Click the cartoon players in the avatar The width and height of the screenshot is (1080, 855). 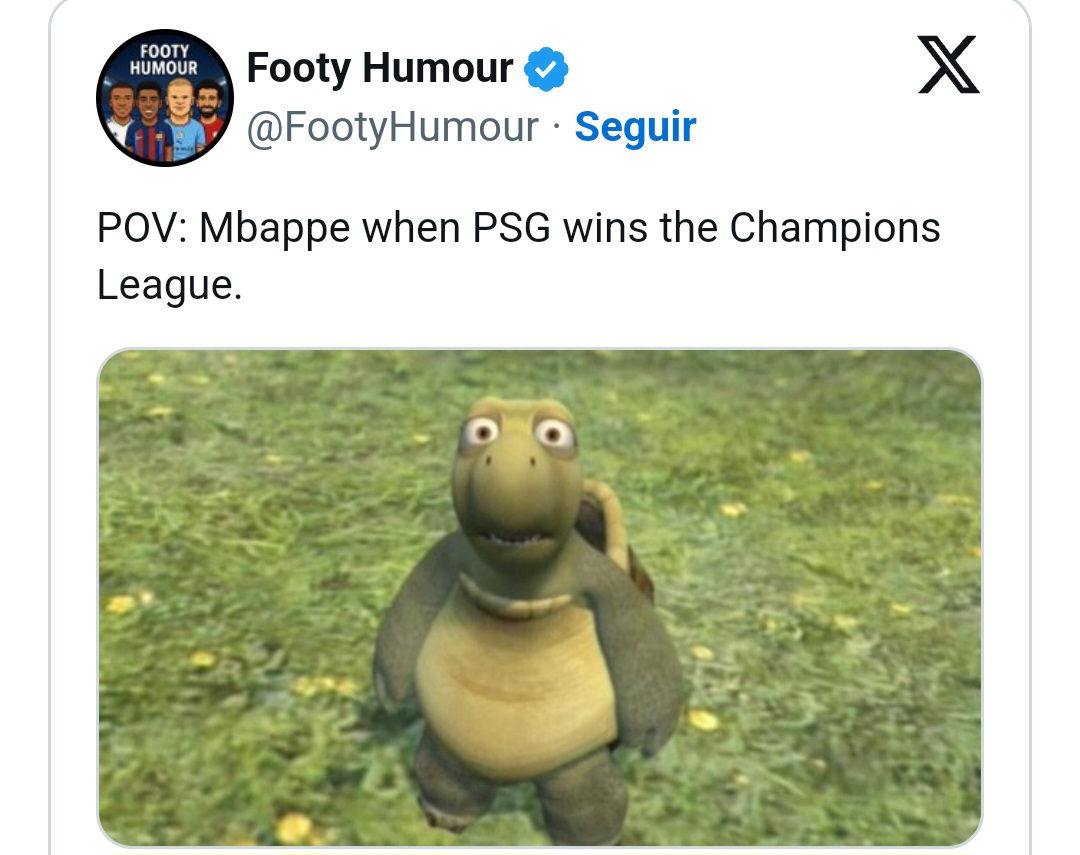tap(164, 119)
